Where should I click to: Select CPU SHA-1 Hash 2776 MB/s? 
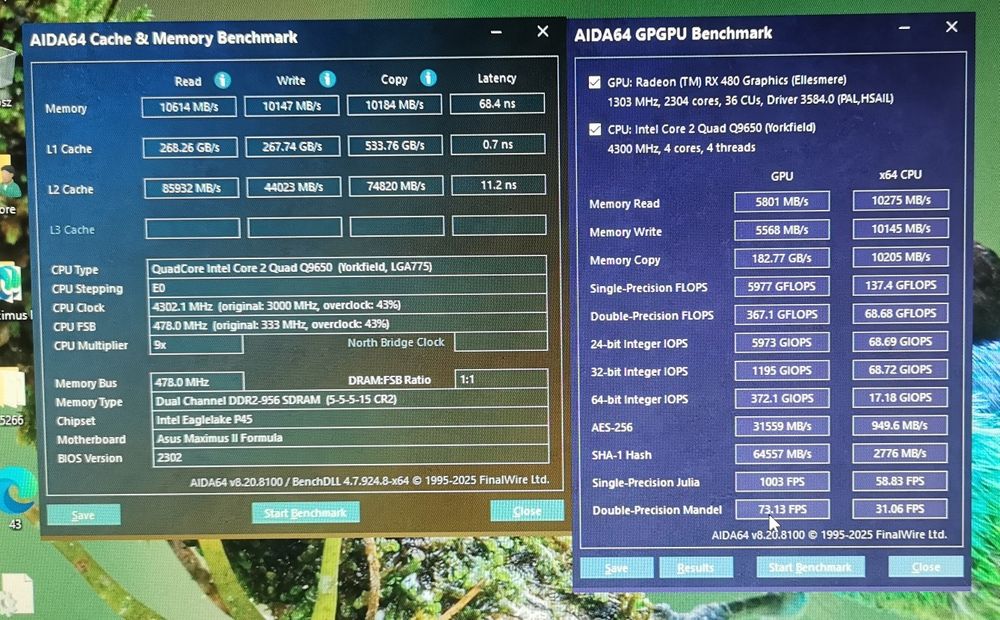[x=900, y=453]
